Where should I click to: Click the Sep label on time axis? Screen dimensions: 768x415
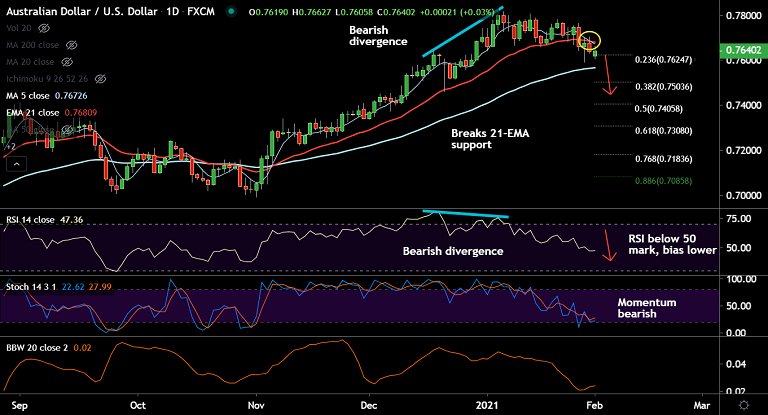[20, 405]
